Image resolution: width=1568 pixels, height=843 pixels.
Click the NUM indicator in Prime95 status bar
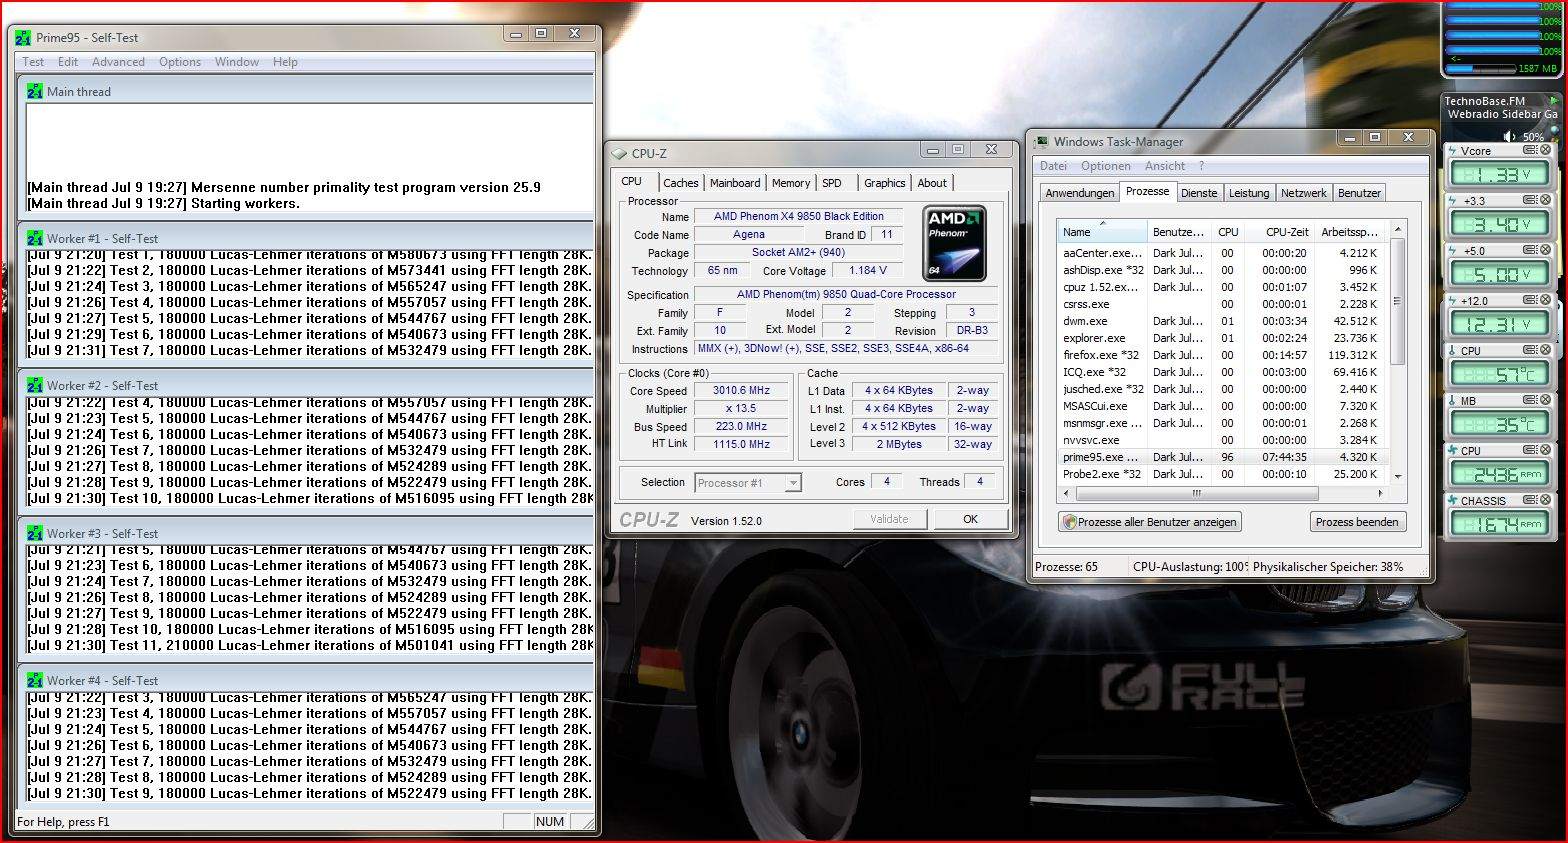click(x=550, y=822)
